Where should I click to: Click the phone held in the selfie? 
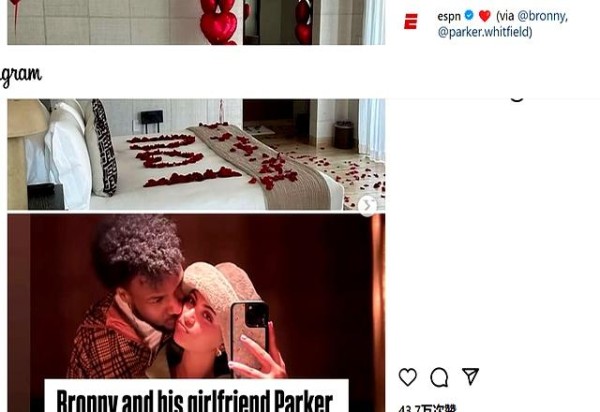tap(249, 332)
